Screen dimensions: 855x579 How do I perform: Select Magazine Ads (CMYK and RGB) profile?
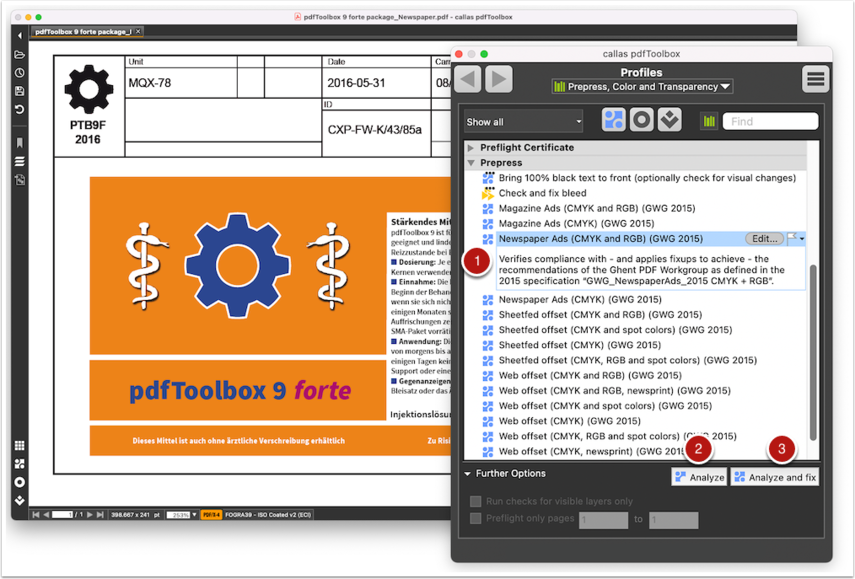597,208
